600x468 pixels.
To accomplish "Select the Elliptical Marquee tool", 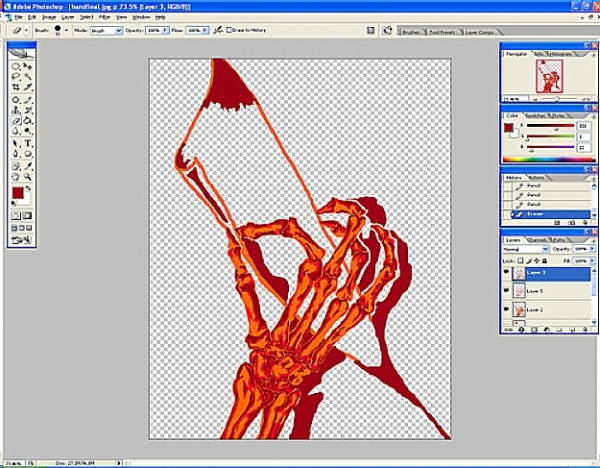I will point(16,67).
